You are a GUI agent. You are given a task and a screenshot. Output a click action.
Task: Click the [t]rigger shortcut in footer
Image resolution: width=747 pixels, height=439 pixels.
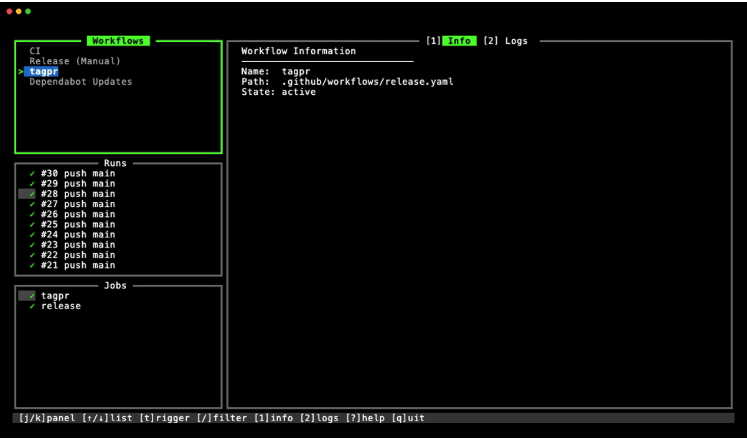pyautogui.click(x=165, y=418)
